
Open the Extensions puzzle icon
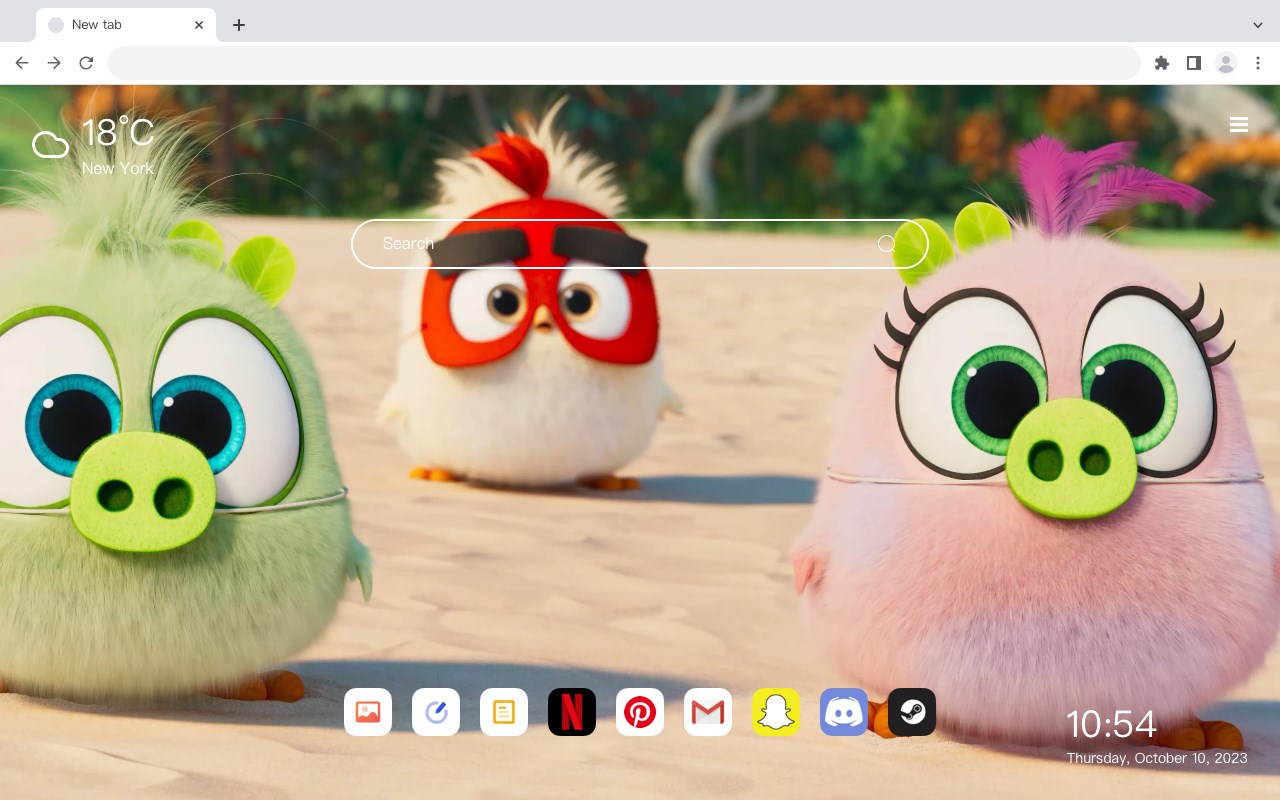(x=1161, y=63)
